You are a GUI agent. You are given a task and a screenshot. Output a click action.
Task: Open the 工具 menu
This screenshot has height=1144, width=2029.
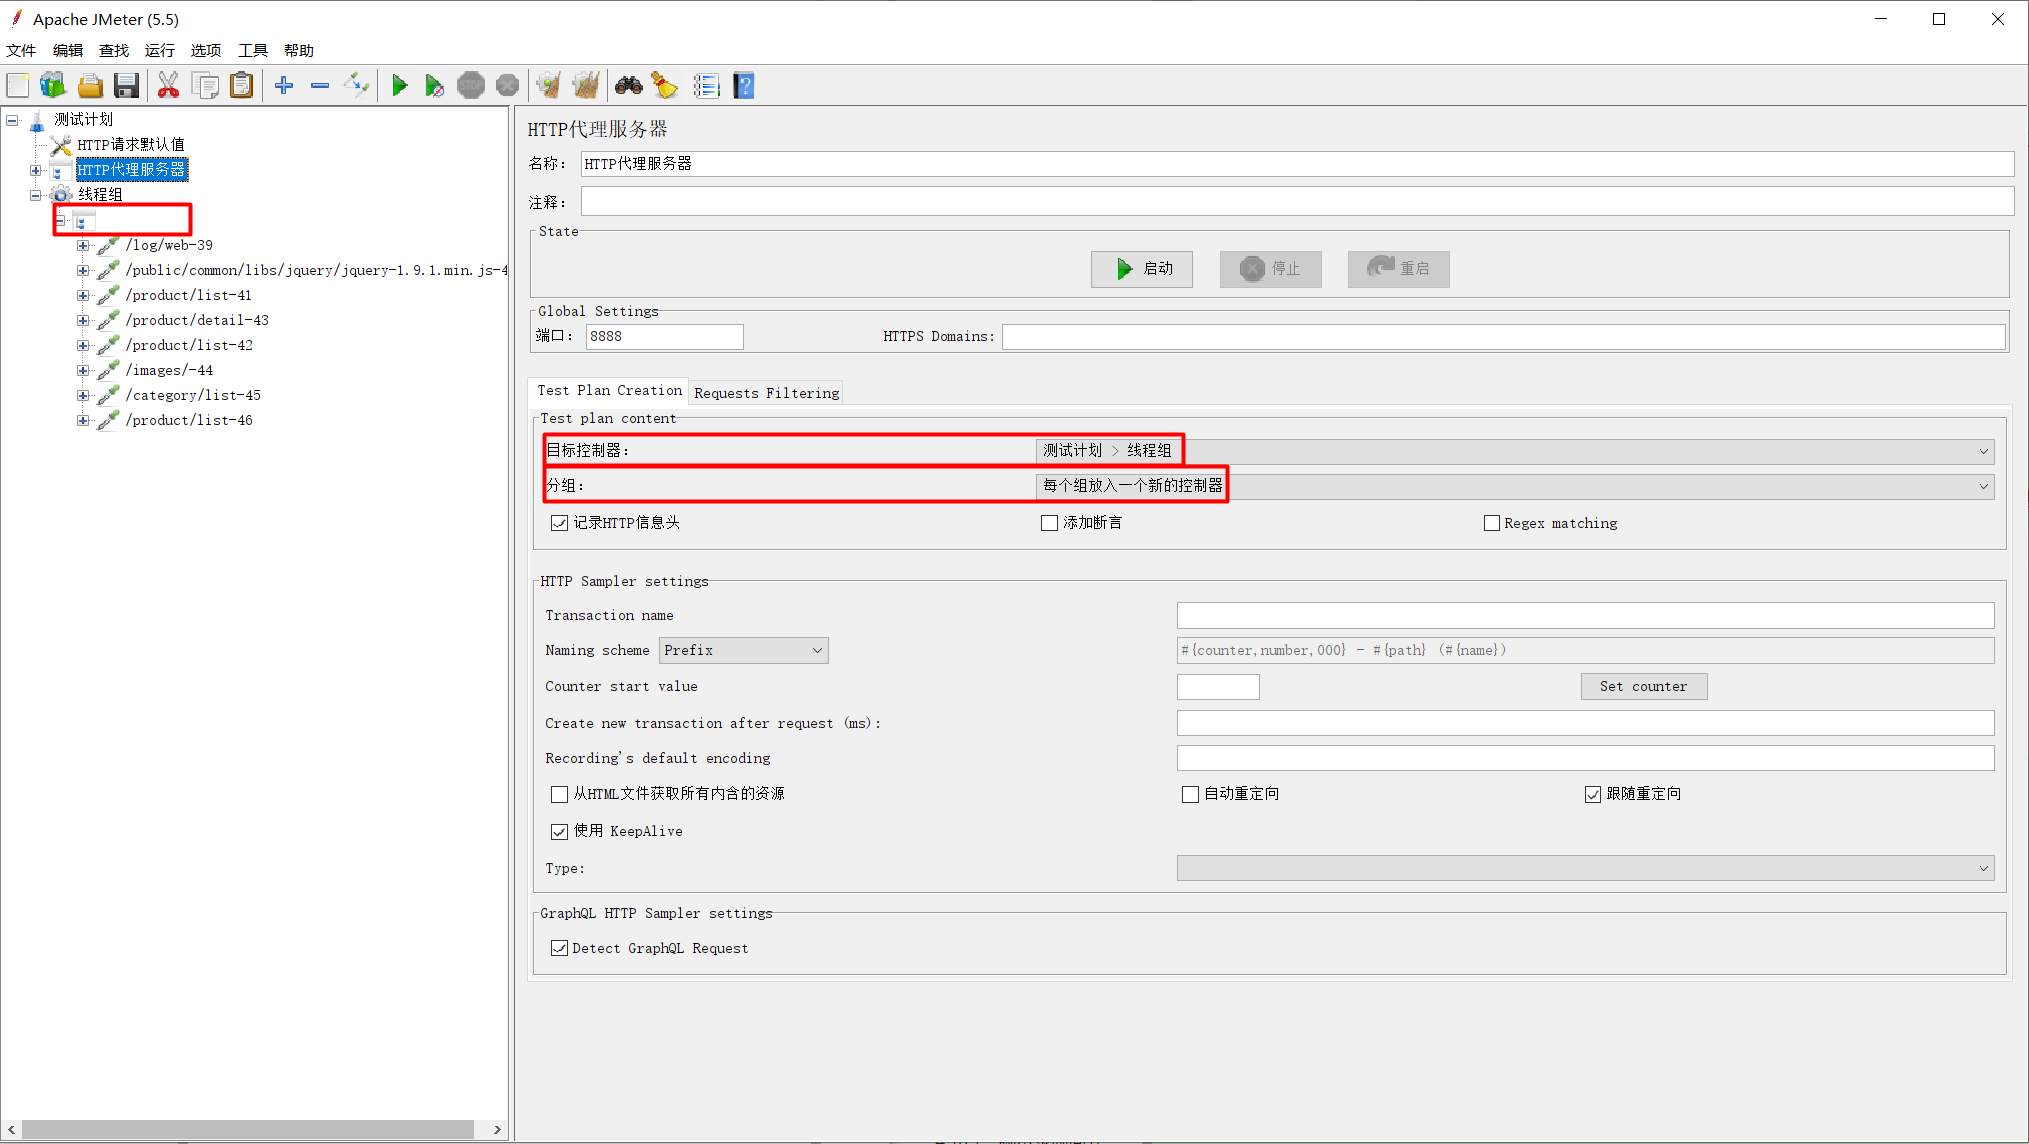pyautogui.click(x=252, y=50)
